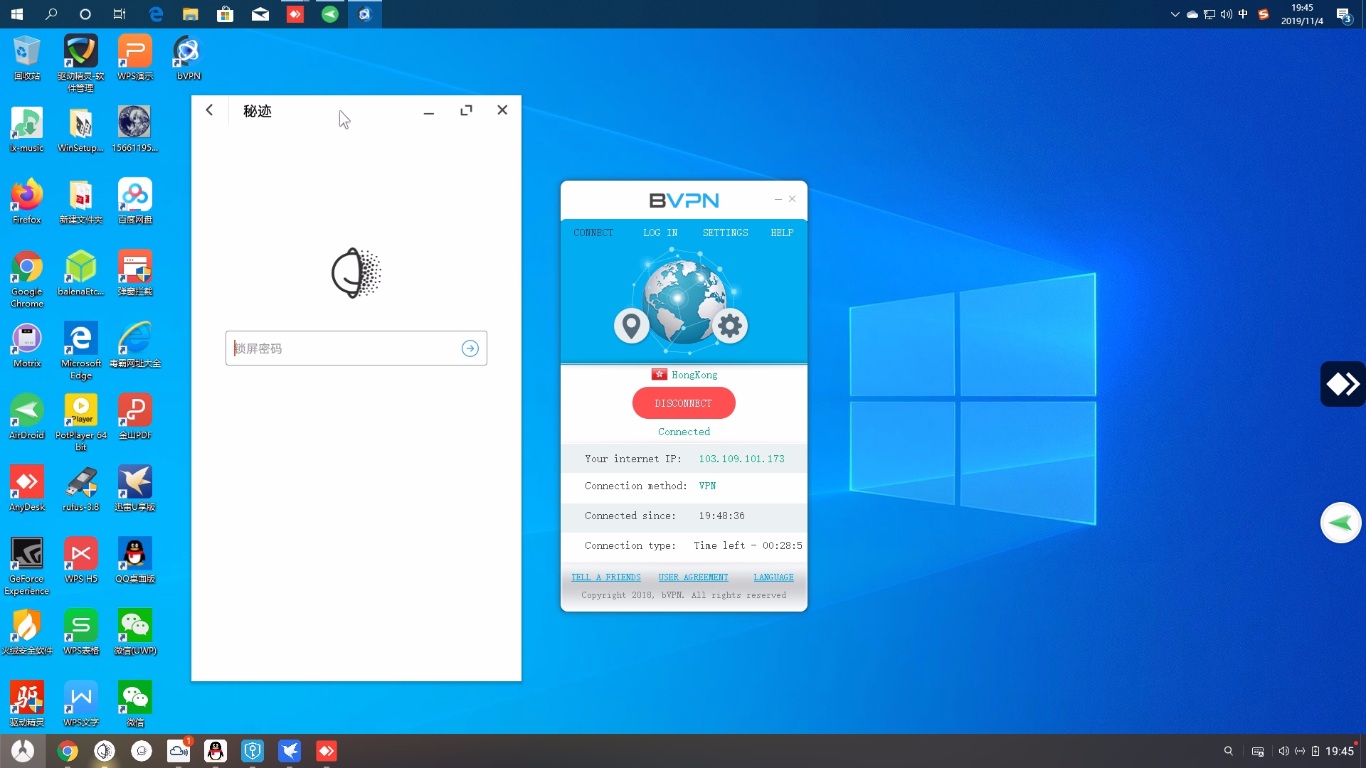Click the gear icon beside the globe
This screenshot has width=1366, height=768.
(730, 325)
